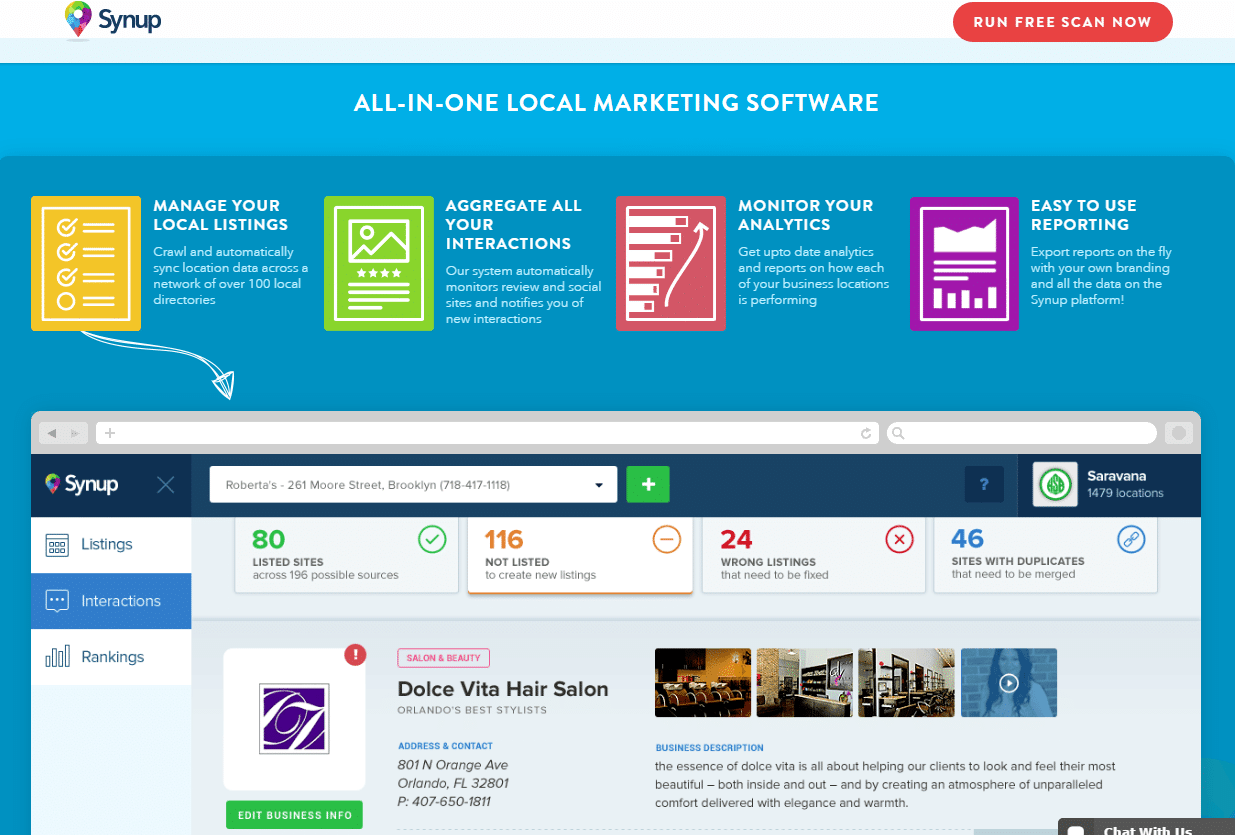The height and width of the screenshot is (835, 1235).
Task: Open the question mark help button
Action: pyautogui.click(x=984, y=485)
